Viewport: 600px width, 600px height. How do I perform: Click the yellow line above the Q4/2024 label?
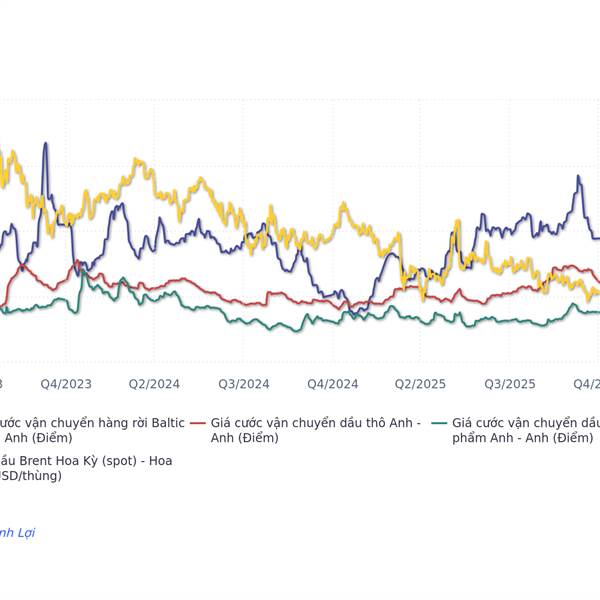tap(333, 228)
